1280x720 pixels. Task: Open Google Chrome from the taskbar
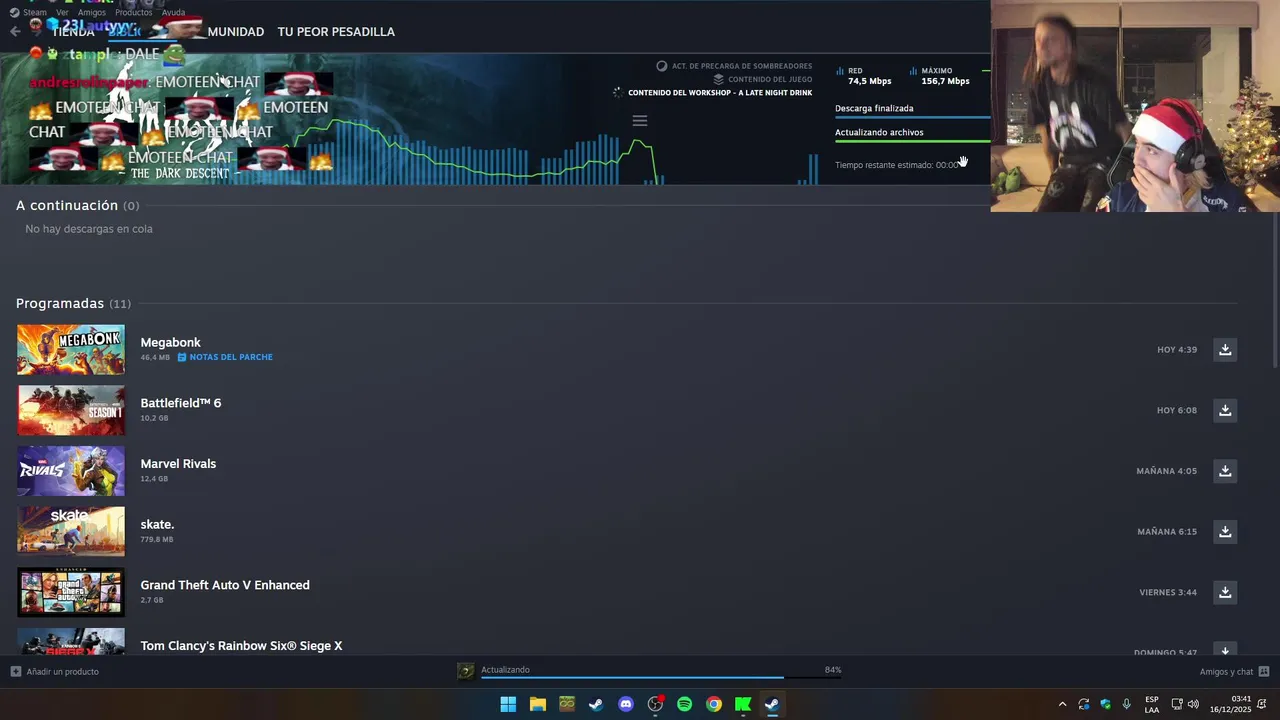tap(713, 704)
